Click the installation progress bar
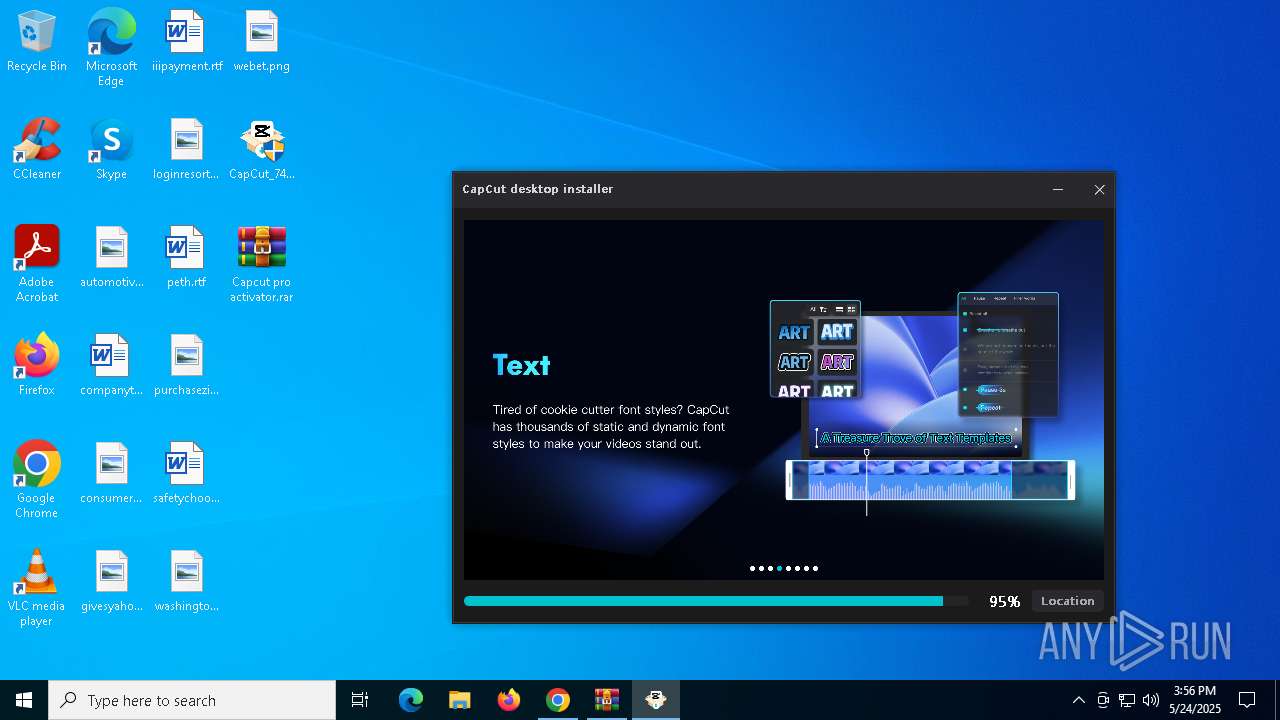The height and width of the screenshot is (720, 1280). 716,601
